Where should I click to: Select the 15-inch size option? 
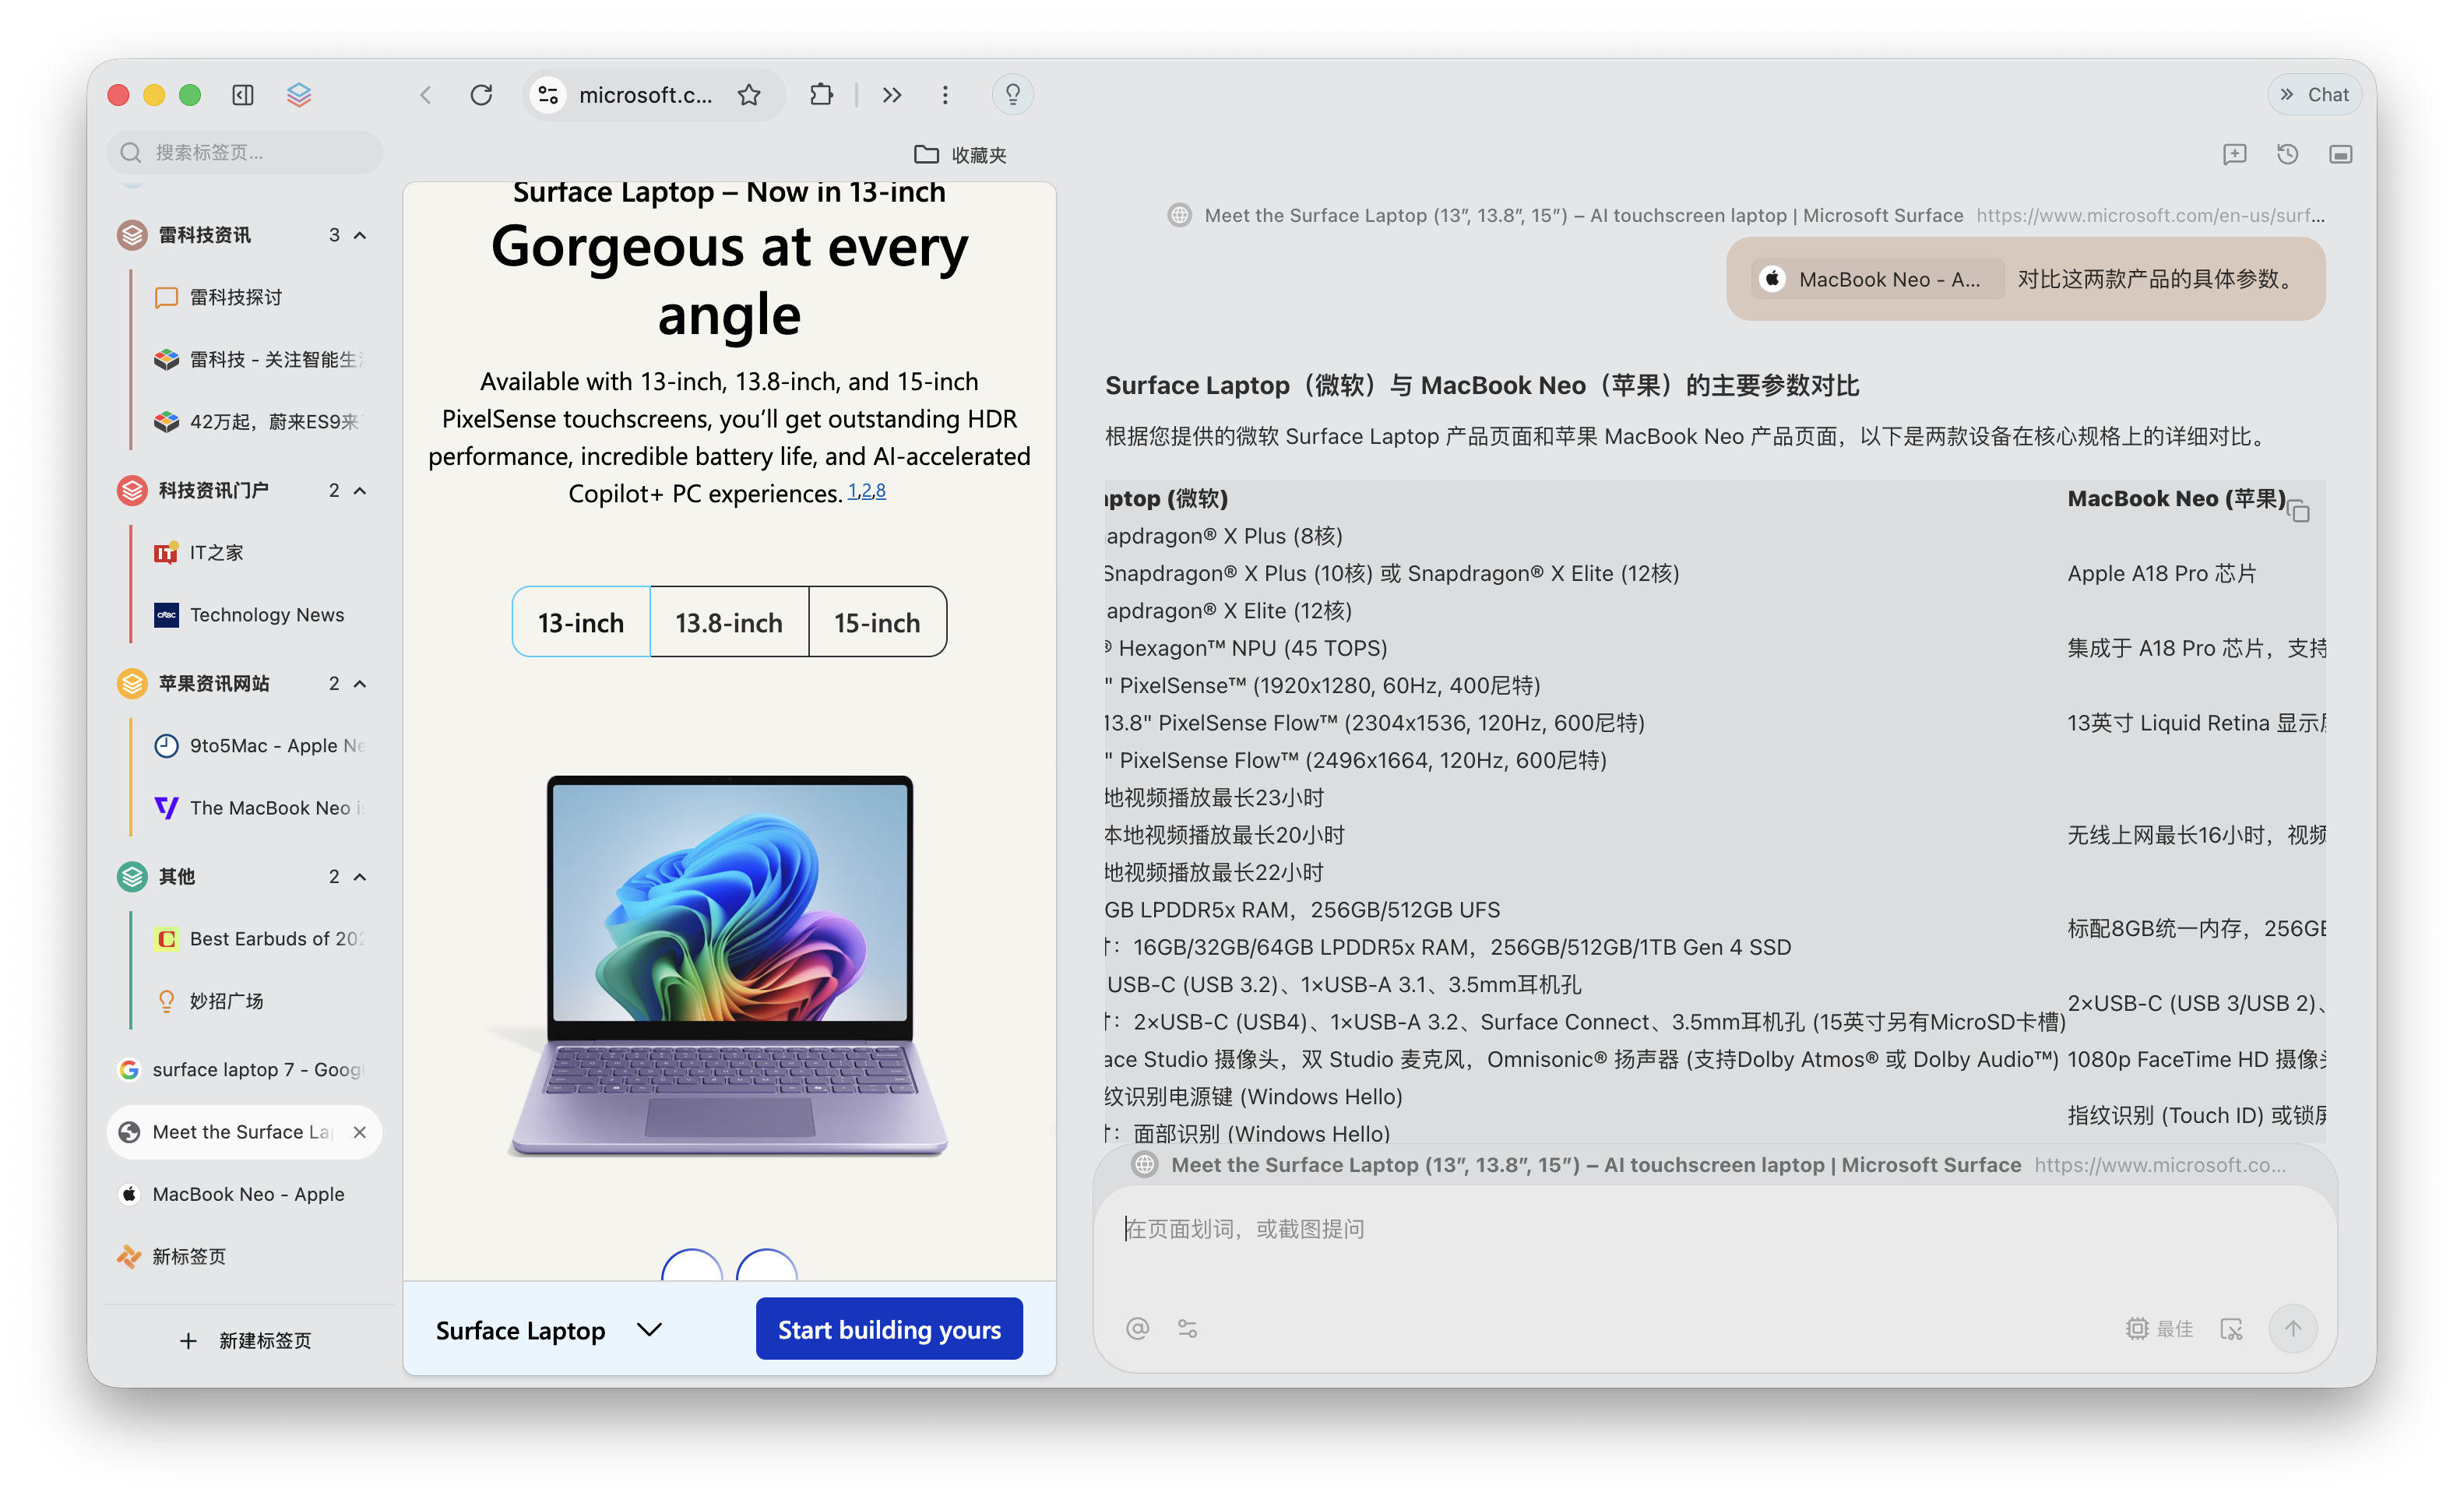[x=877, y=623]
